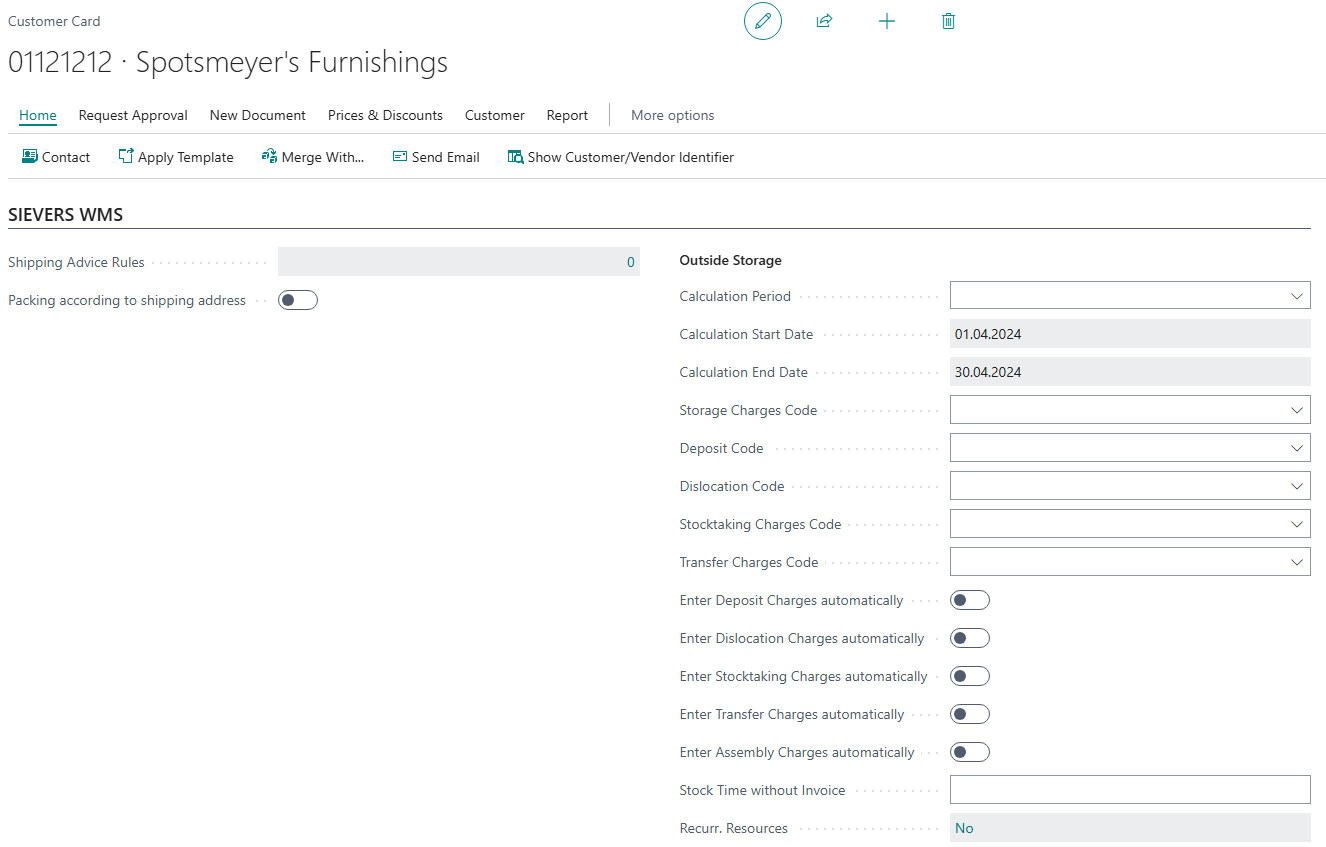The image size is (1326, 847).
Task: Click the trash delete icon
Action: pyautogui.click(x=949, y=21)
